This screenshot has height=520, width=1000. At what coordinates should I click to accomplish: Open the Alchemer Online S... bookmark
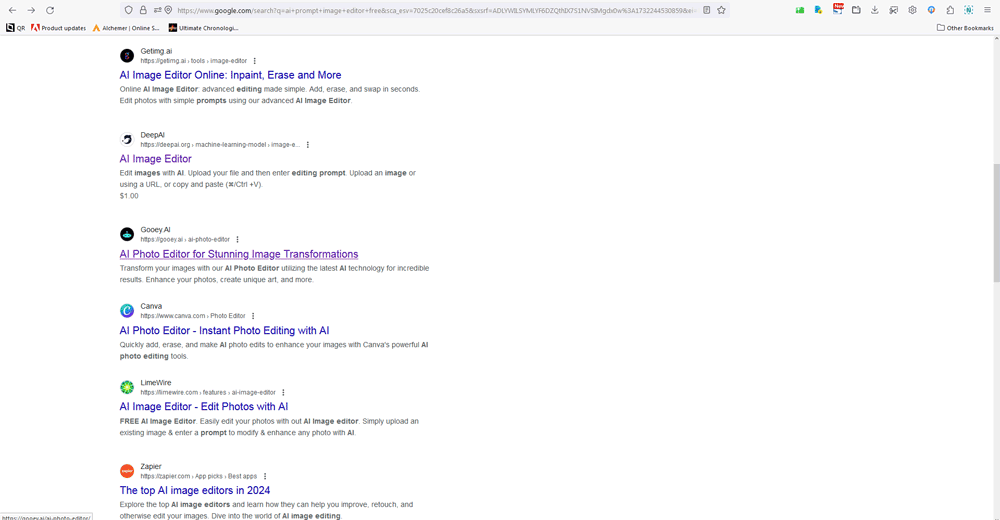click(x=126, y=27)
